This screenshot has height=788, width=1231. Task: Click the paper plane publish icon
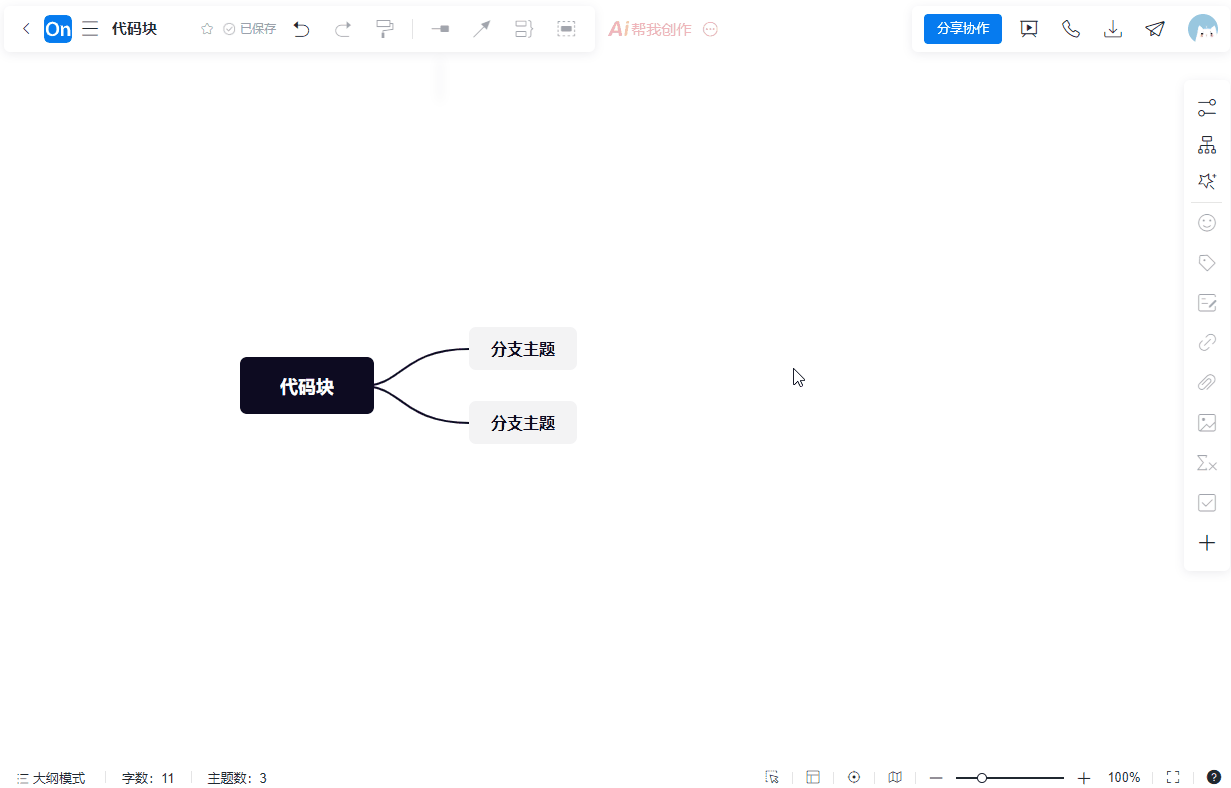tap(1155, 29)
